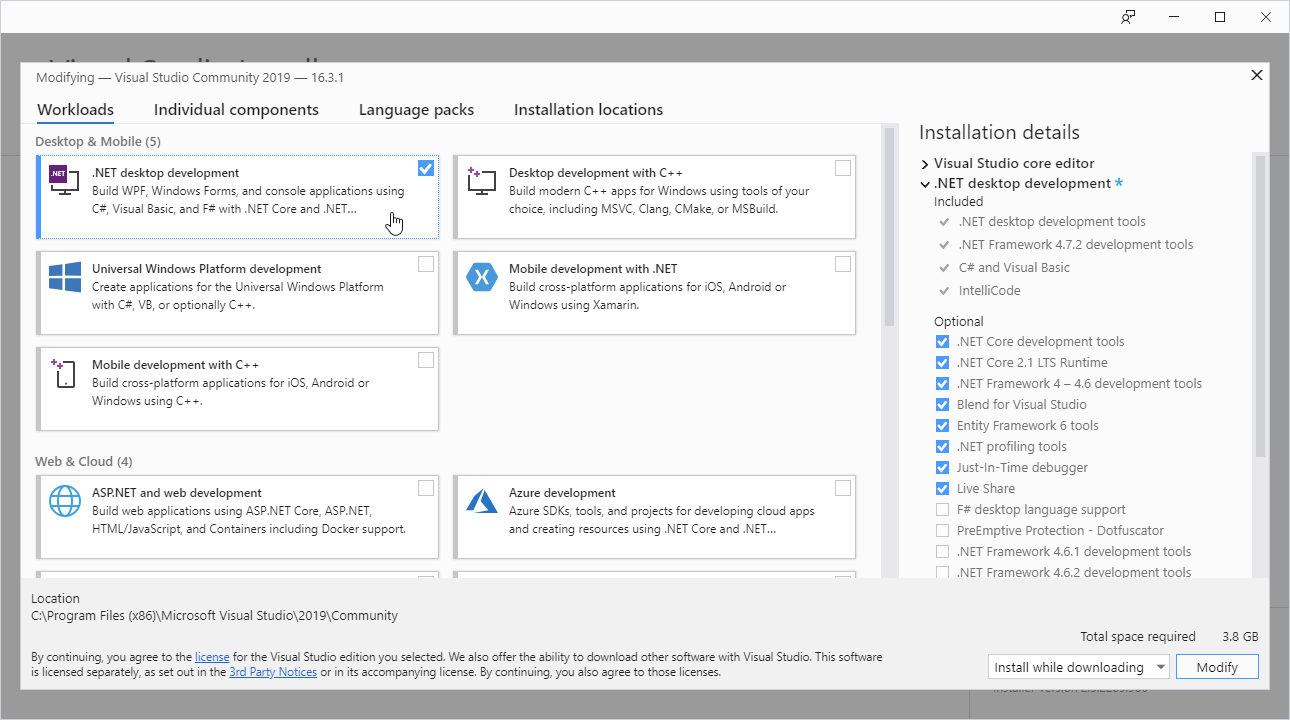Uncheck the .NET desktop development workload checkbox
The image size is (1290, 720).
[x=426, y=168]
